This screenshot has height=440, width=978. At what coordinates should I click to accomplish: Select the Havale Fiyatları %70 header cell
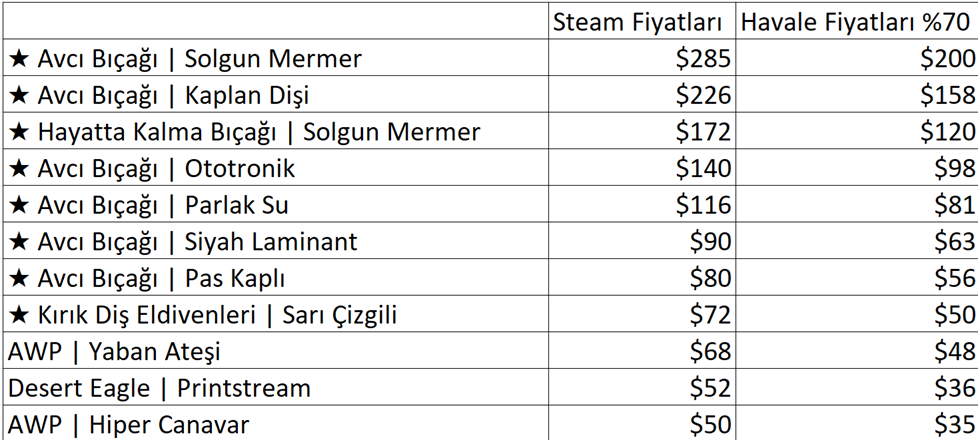click(856, 21)
